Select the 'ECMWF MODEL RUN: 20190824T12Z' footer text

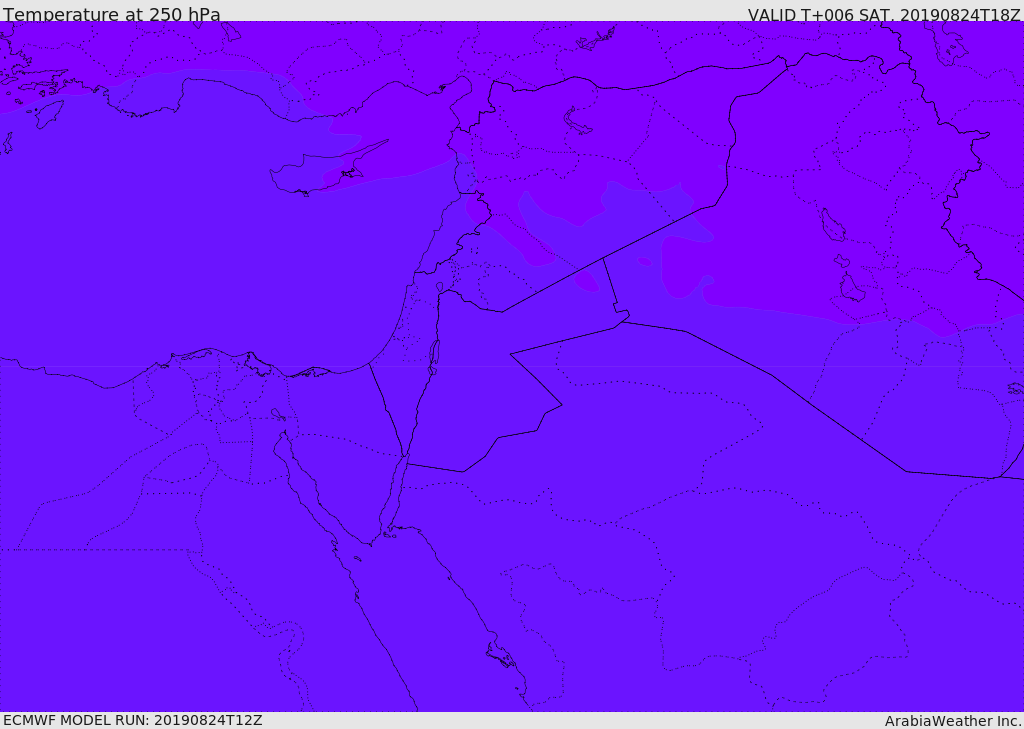pyautogui.click(x=133, y=721)
